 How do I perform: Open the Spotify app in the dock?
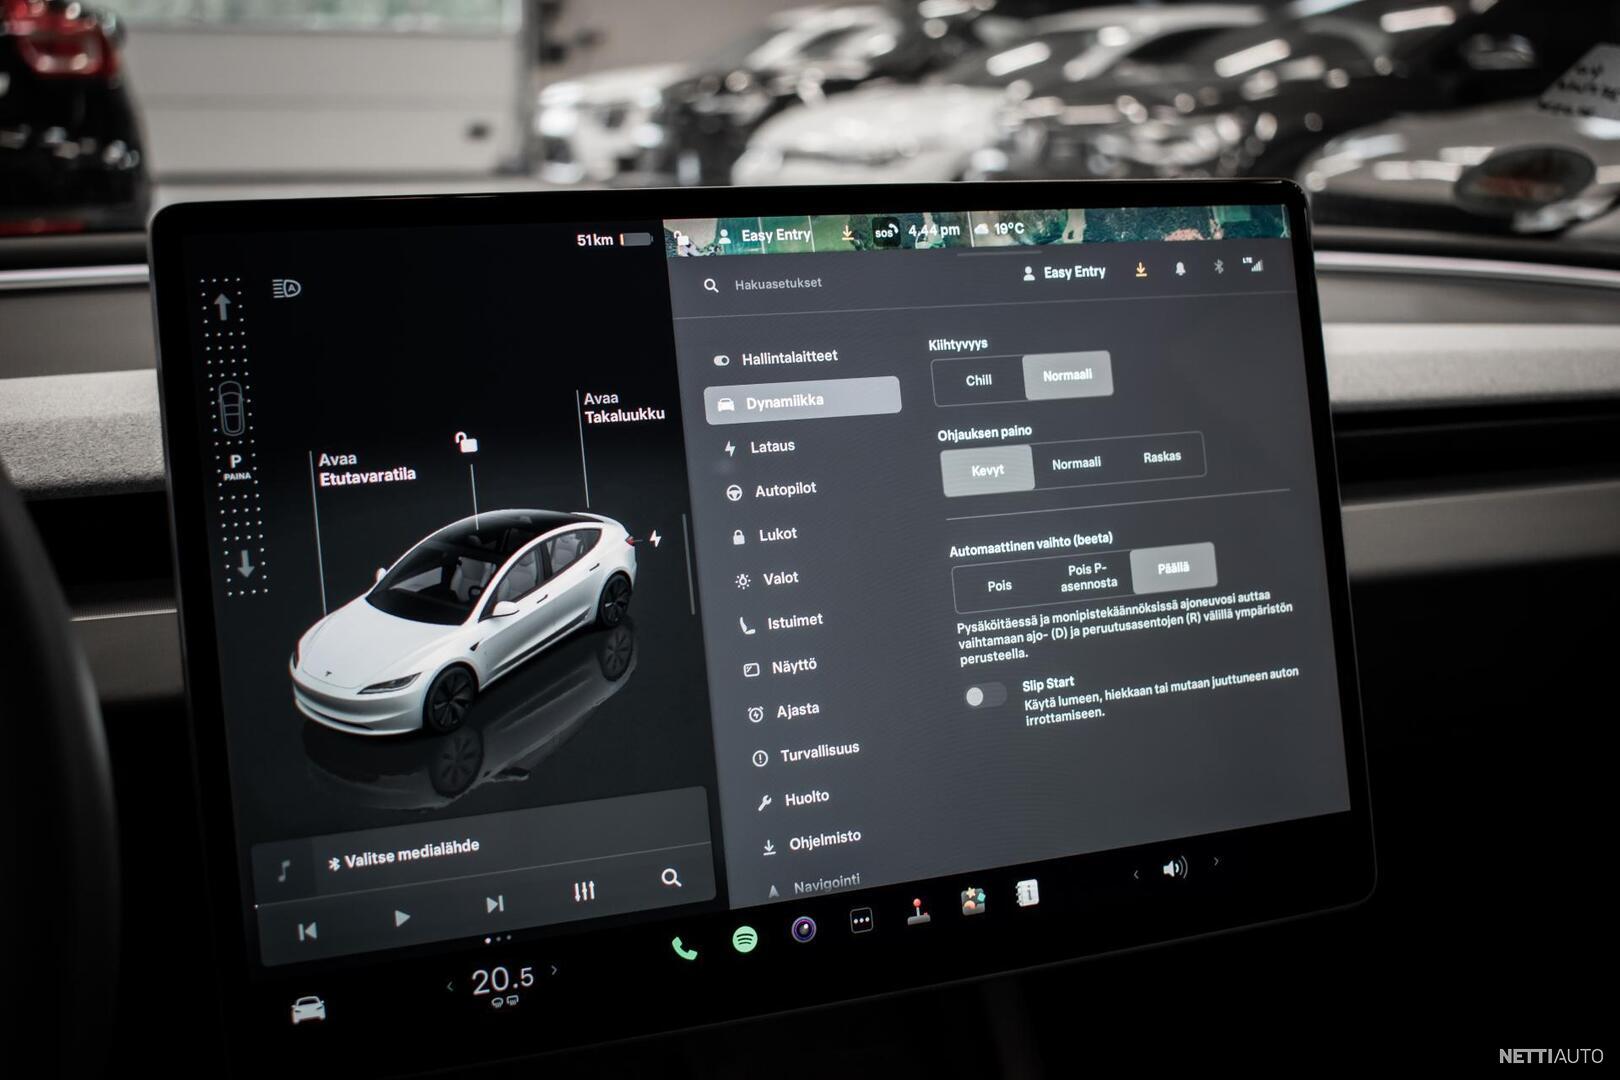(x=744, y=939)
